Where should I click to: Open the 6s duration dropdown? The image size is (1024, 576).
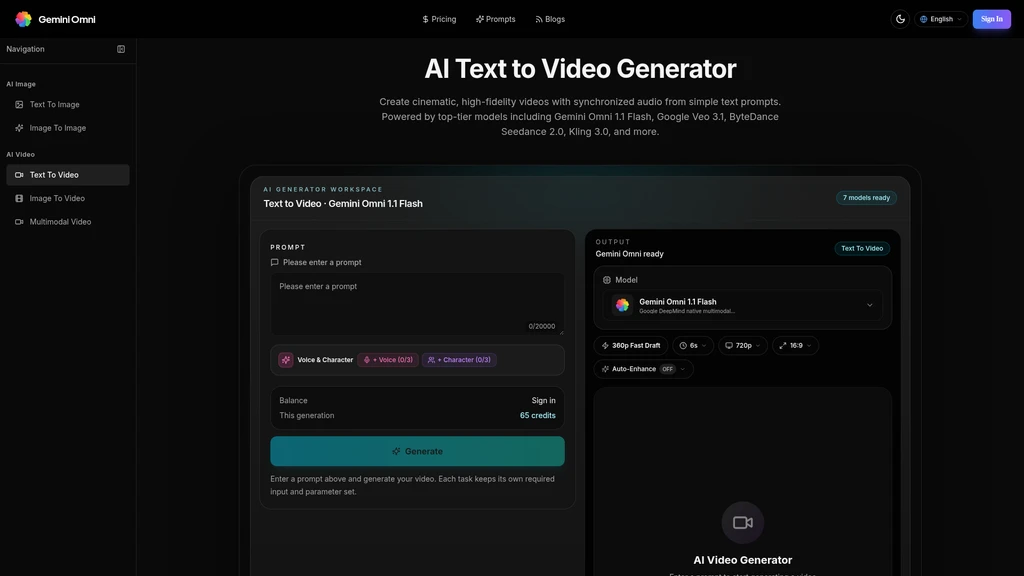(x=693, y=345)
